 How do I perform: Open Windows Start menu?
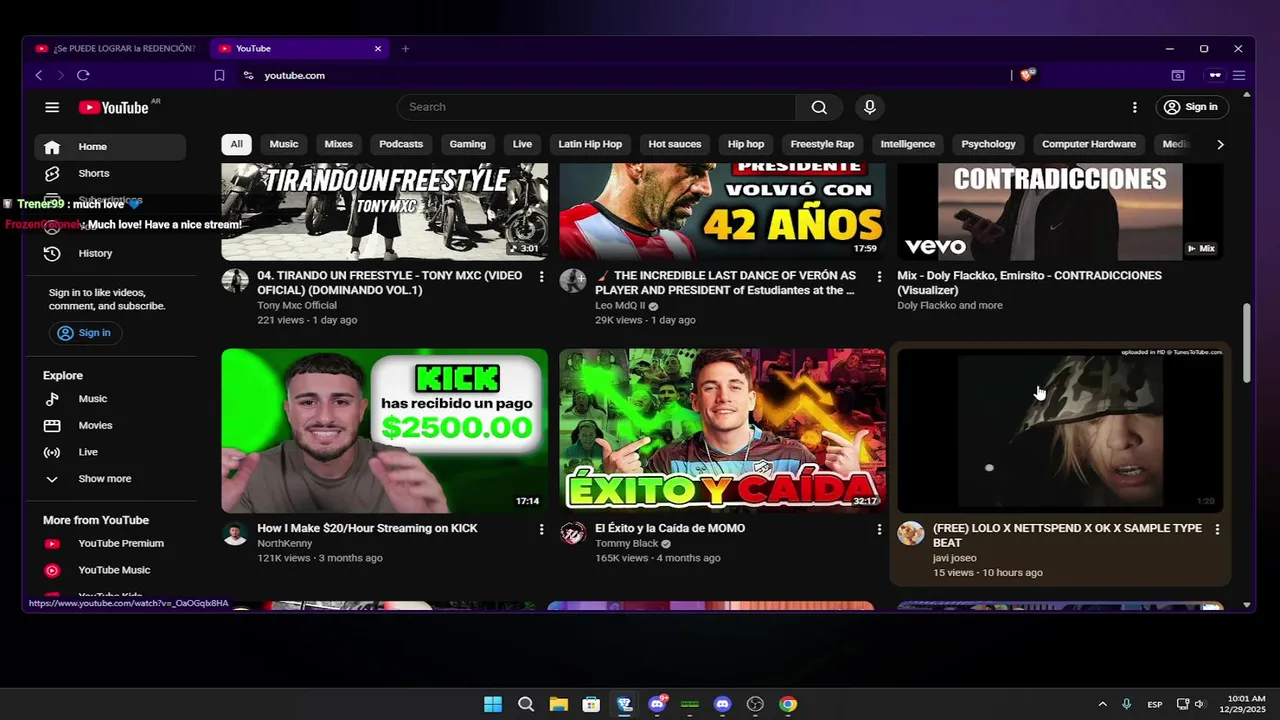pos(493,704)
